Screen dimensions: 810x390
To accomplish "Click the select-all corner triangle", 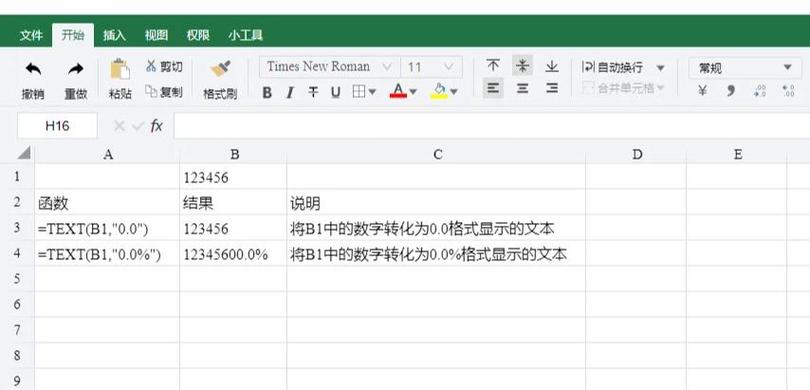I will pyautogui.click(x=23, y=153).
